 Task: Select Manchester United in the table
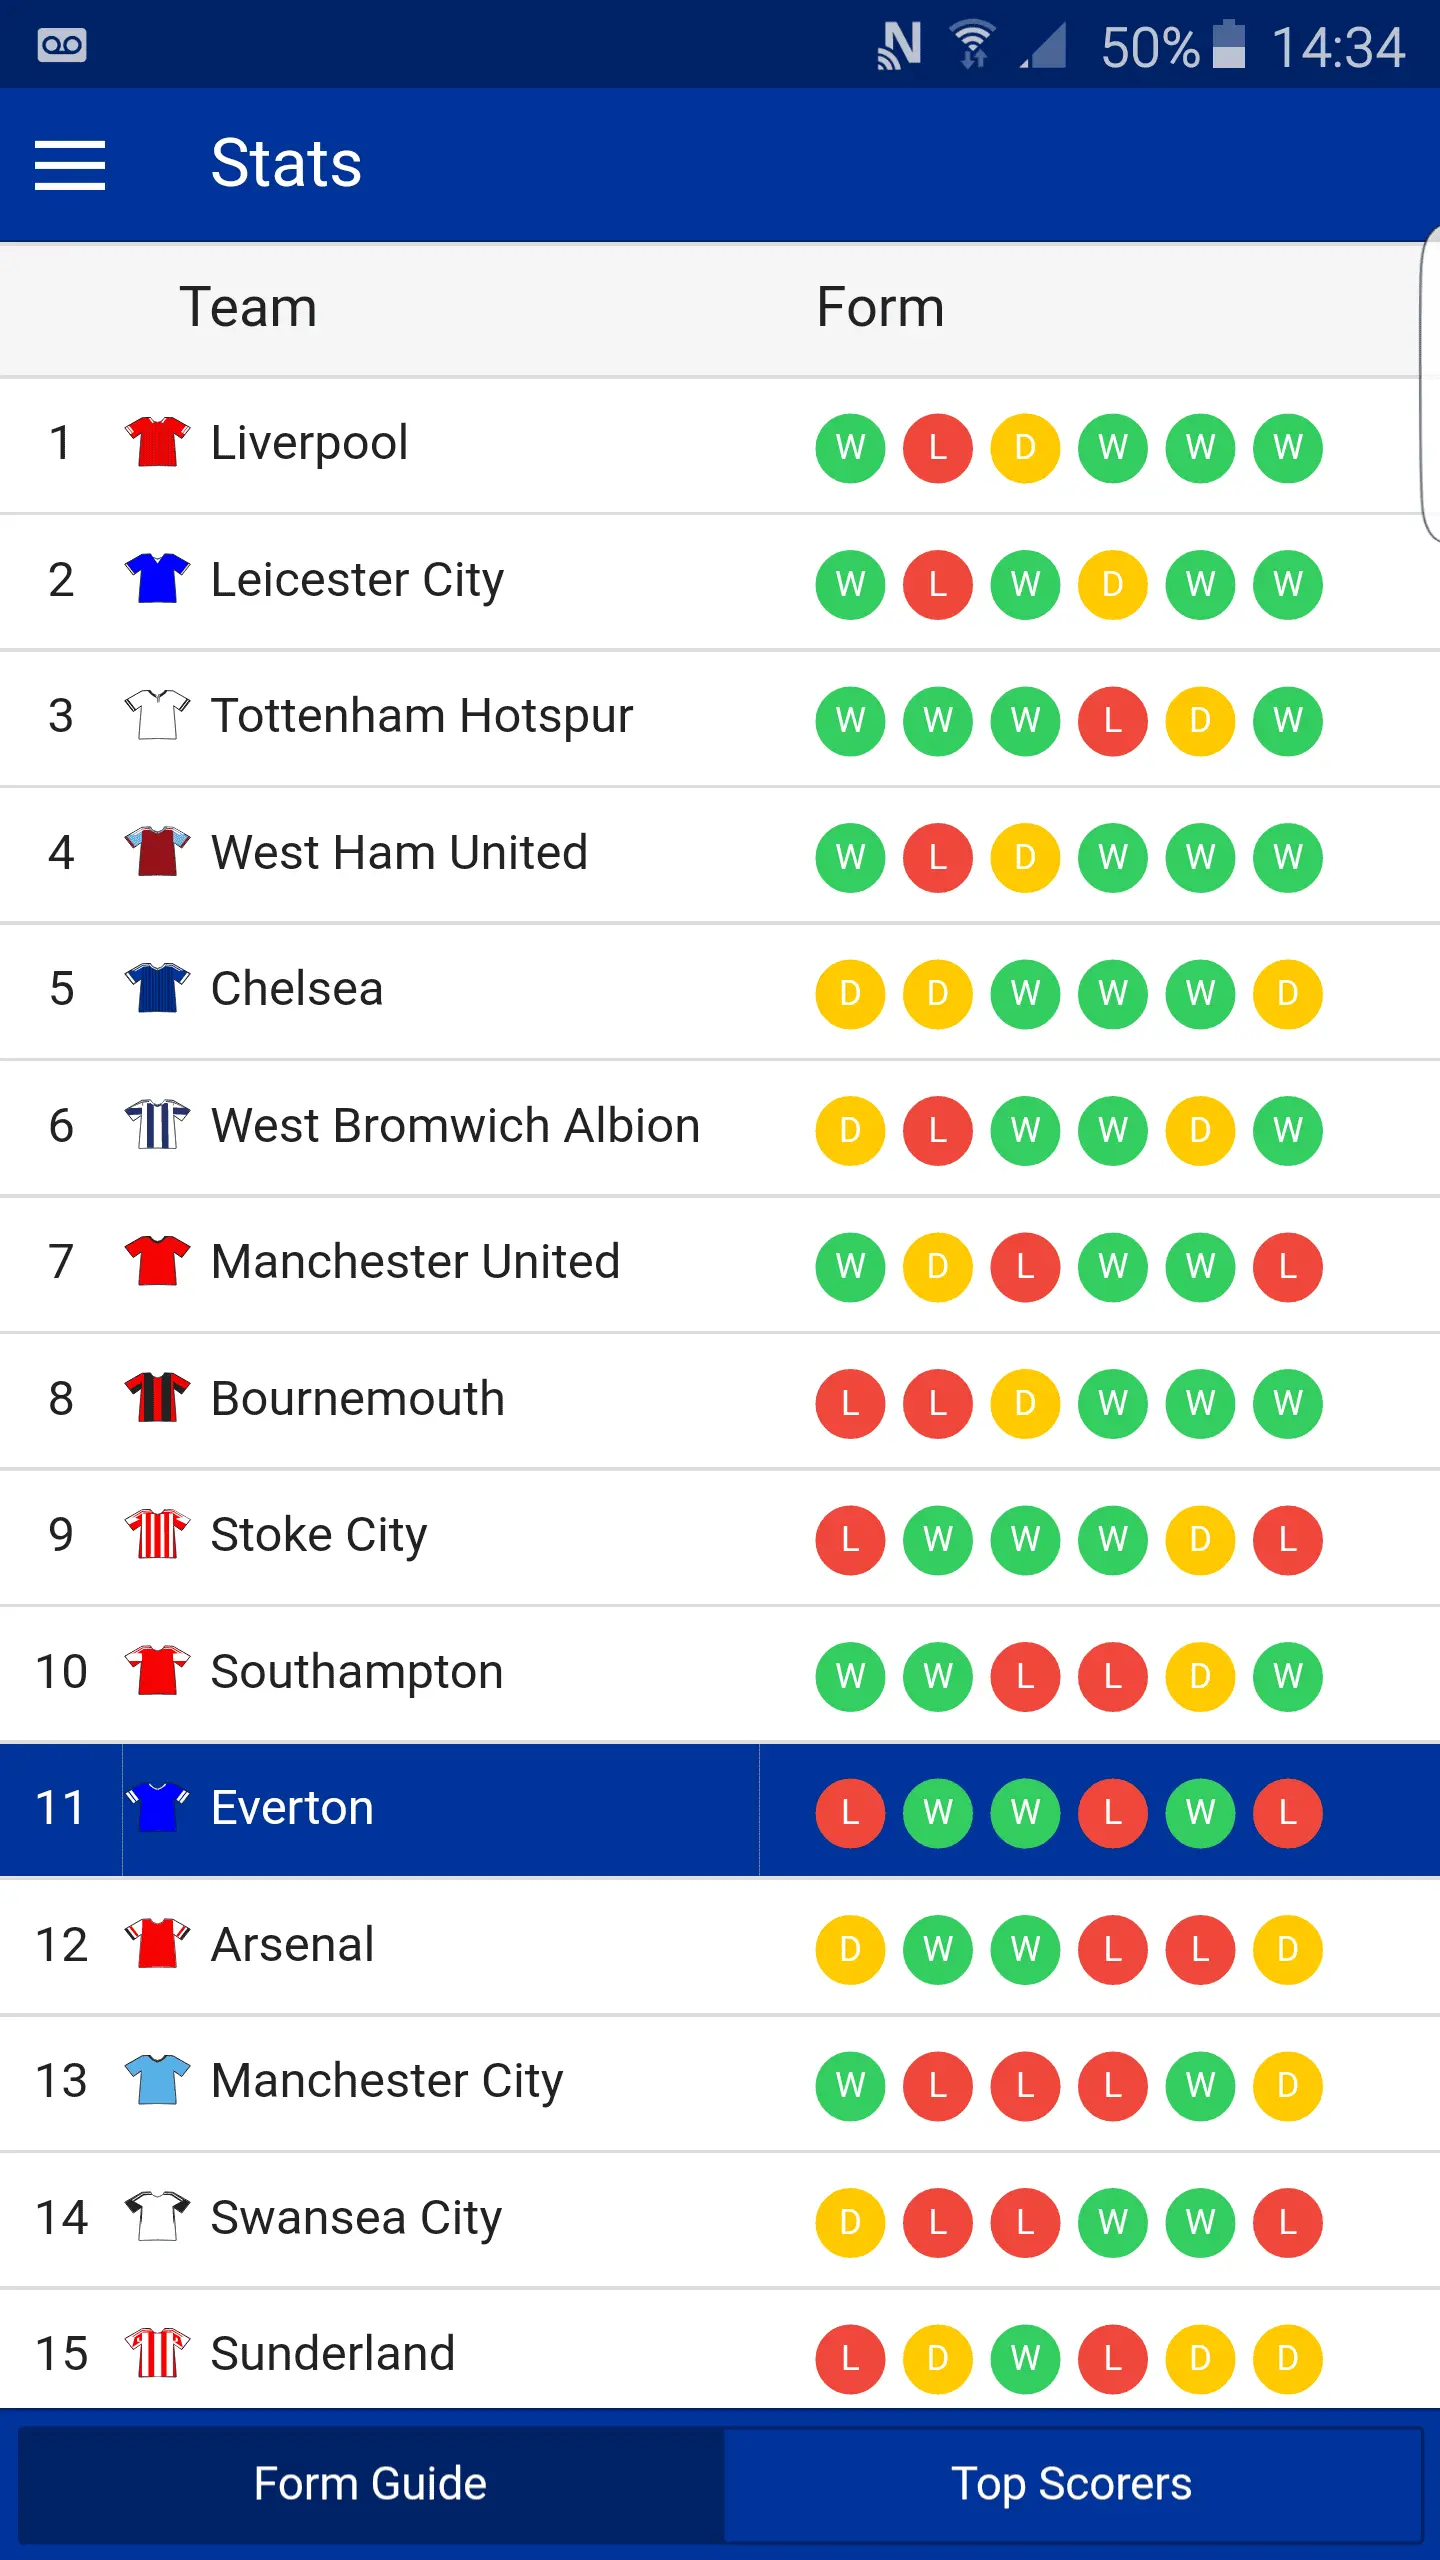pyautogui.click(x=415, y=1262)
